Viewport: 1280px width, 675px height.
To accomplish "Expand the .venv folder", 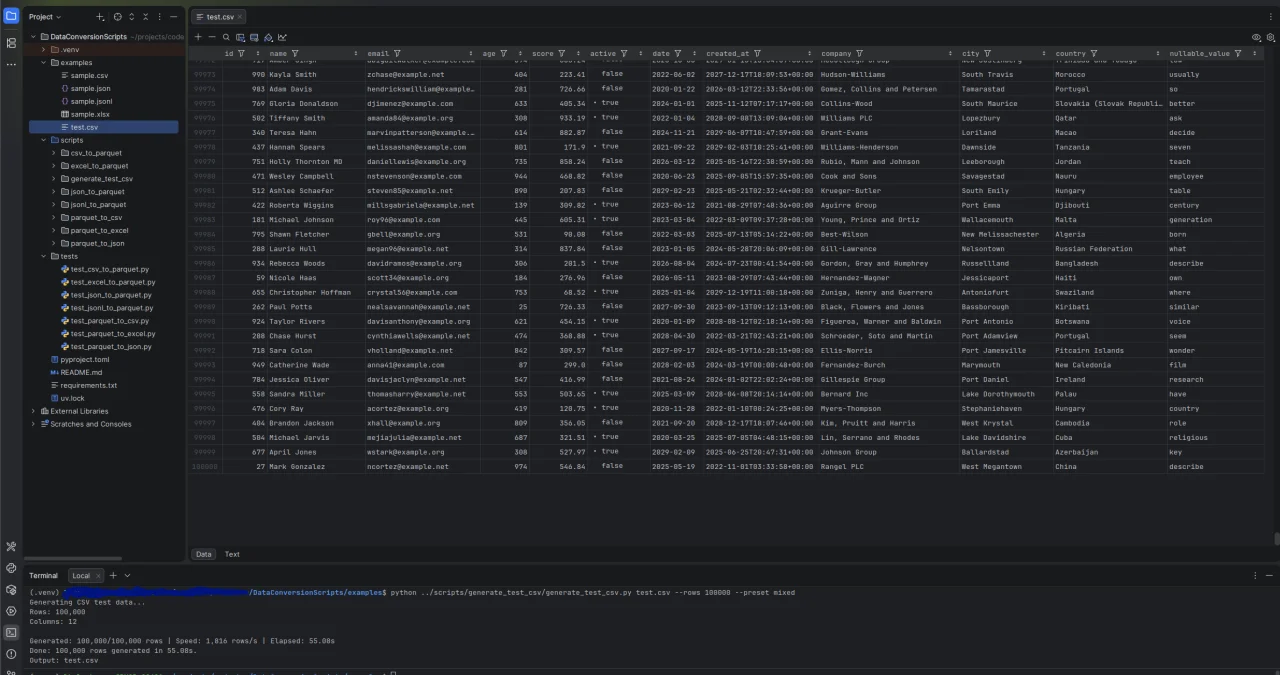I will click(43, 49).
